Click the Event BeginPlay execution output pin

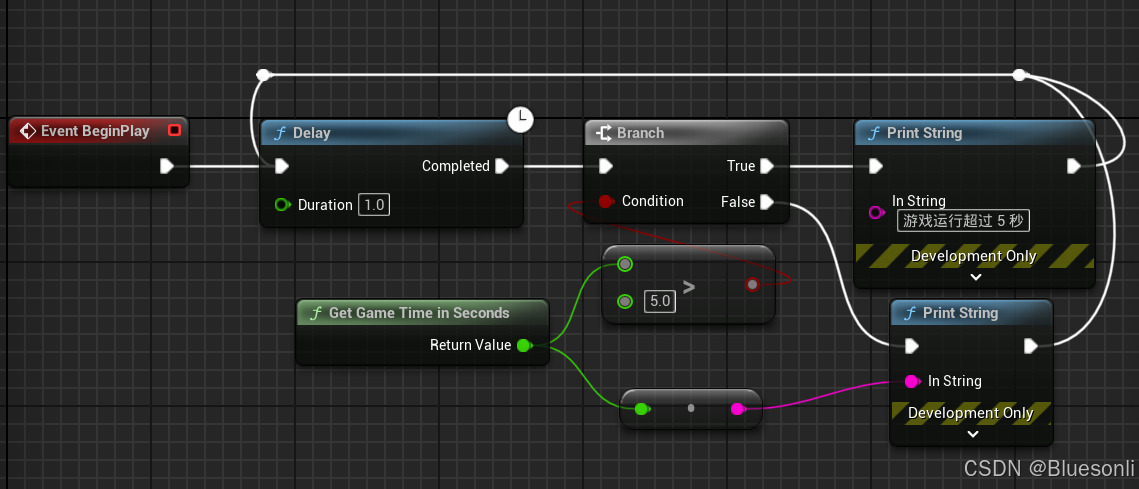point(167,166)
